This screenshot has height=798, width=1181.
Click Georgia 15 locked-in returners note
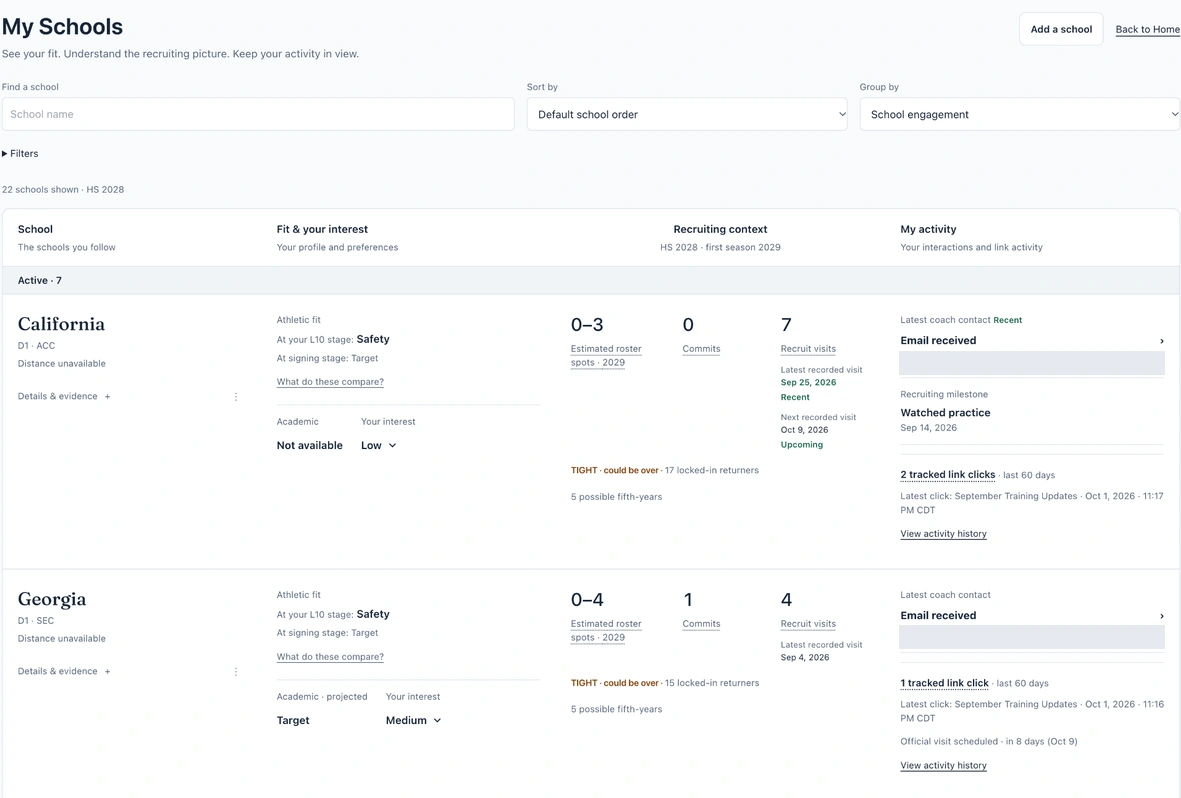click(x=712, y=683)
